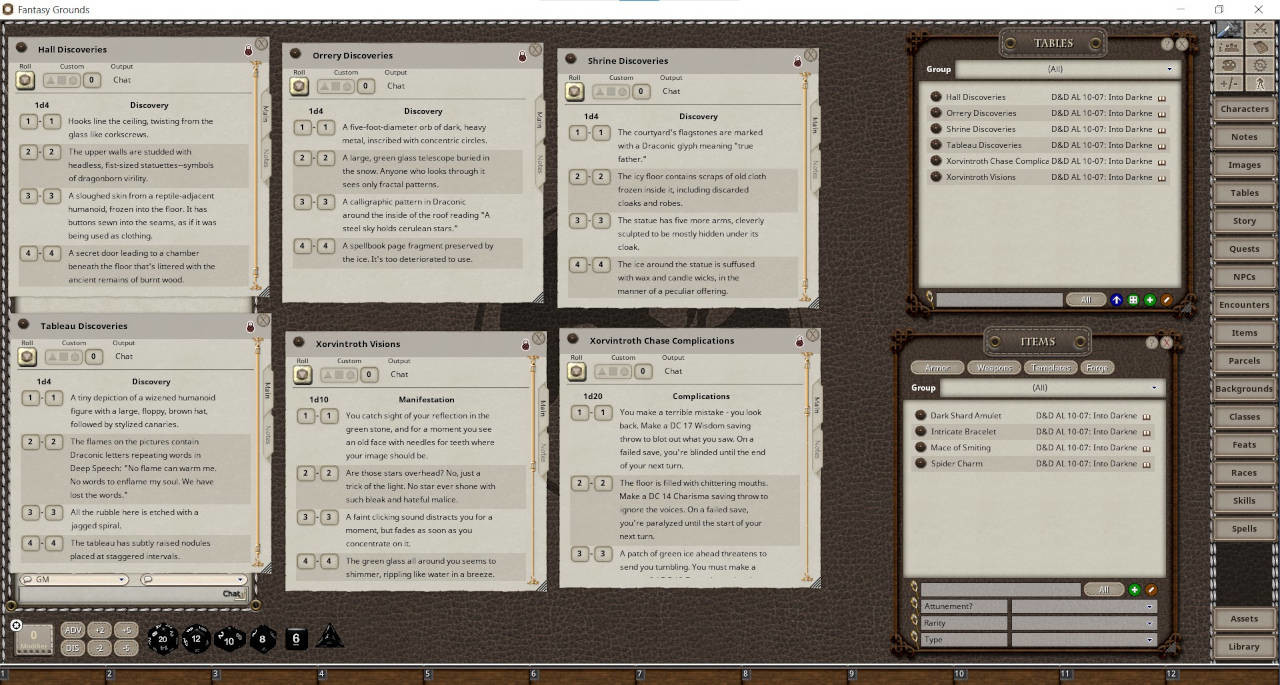
Task: Open the Library panel from the sidebar
Action: click(x=1243, y=647)
